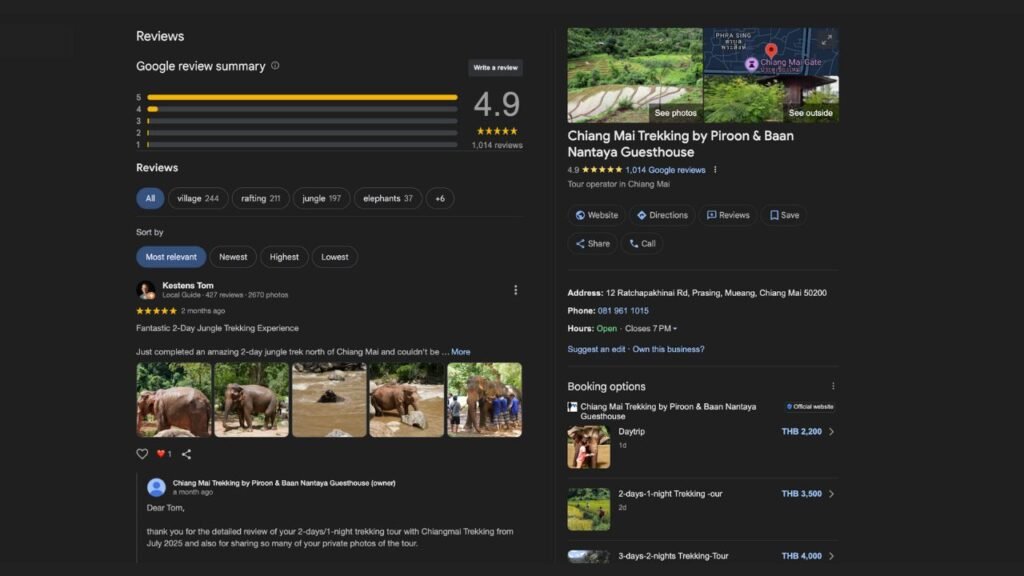The image size is (1024, 576).
Task: Expand the Closes 7 PM hours dropdown
Action: 651,328
